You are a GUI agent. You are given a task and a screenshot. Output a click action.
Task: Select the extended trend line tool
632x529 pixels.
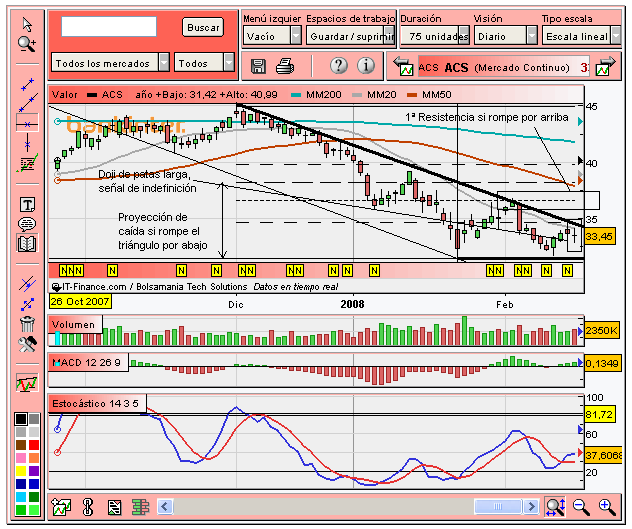coord(27,102)
